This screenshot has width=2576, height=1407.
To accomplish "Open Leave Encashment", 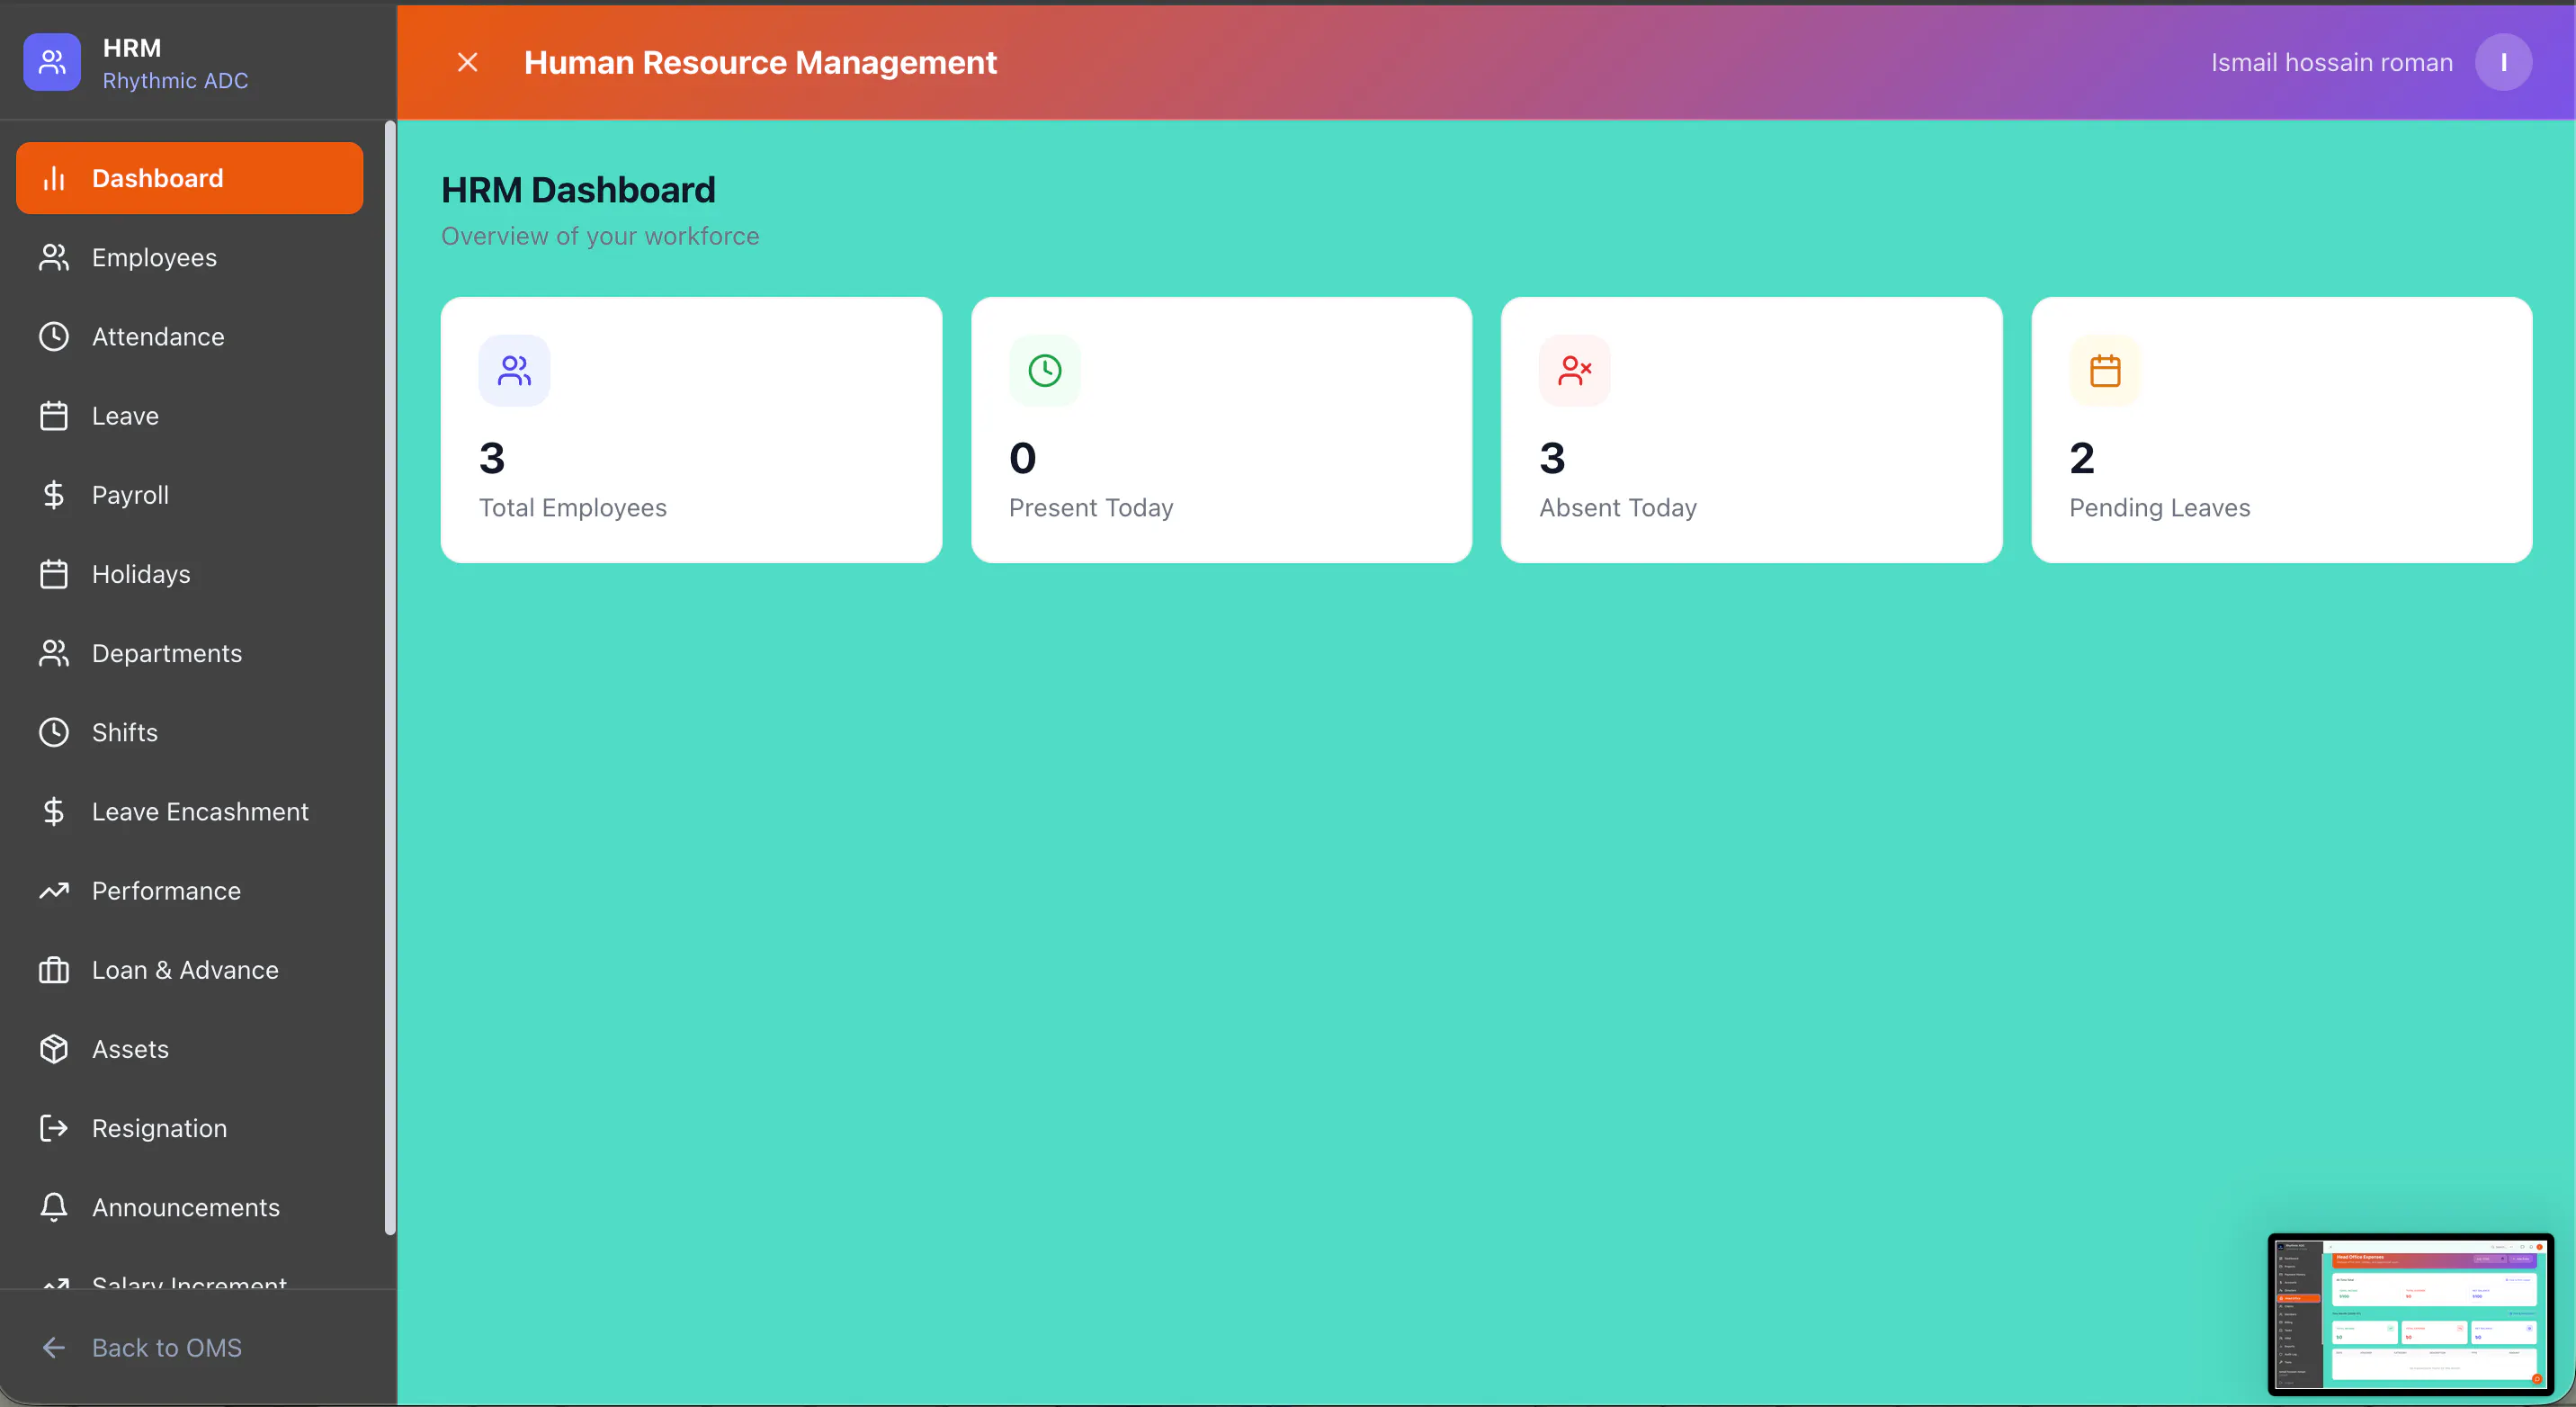I will (x=189, y=811).
